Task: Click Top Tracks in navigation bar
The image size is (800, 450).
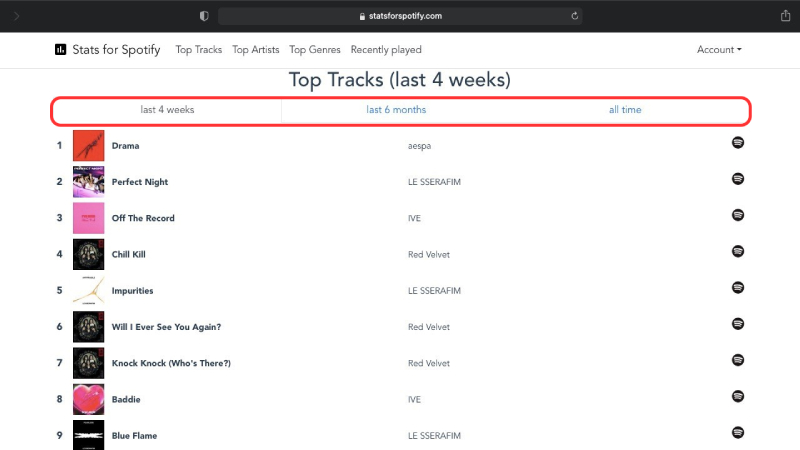Action: point(199,49)
